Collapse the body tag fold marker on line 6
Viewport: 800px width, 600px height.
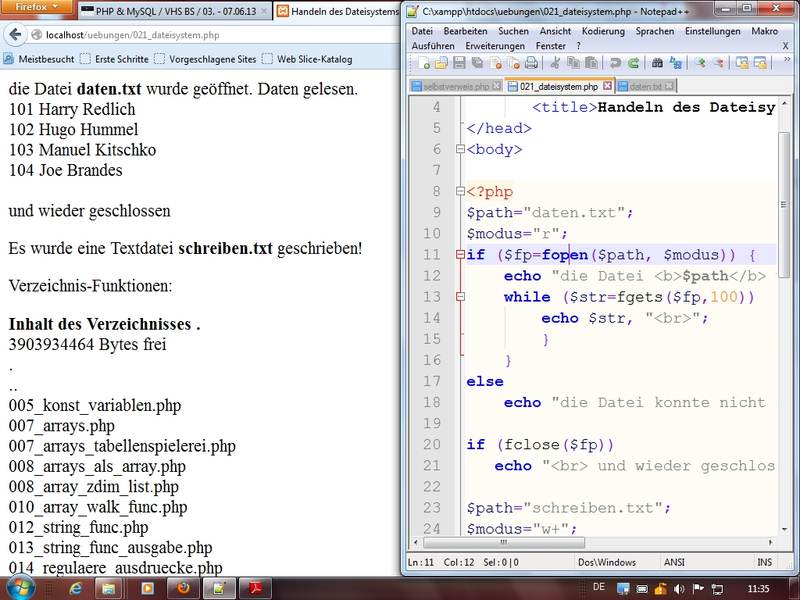(x=460, y=150)
